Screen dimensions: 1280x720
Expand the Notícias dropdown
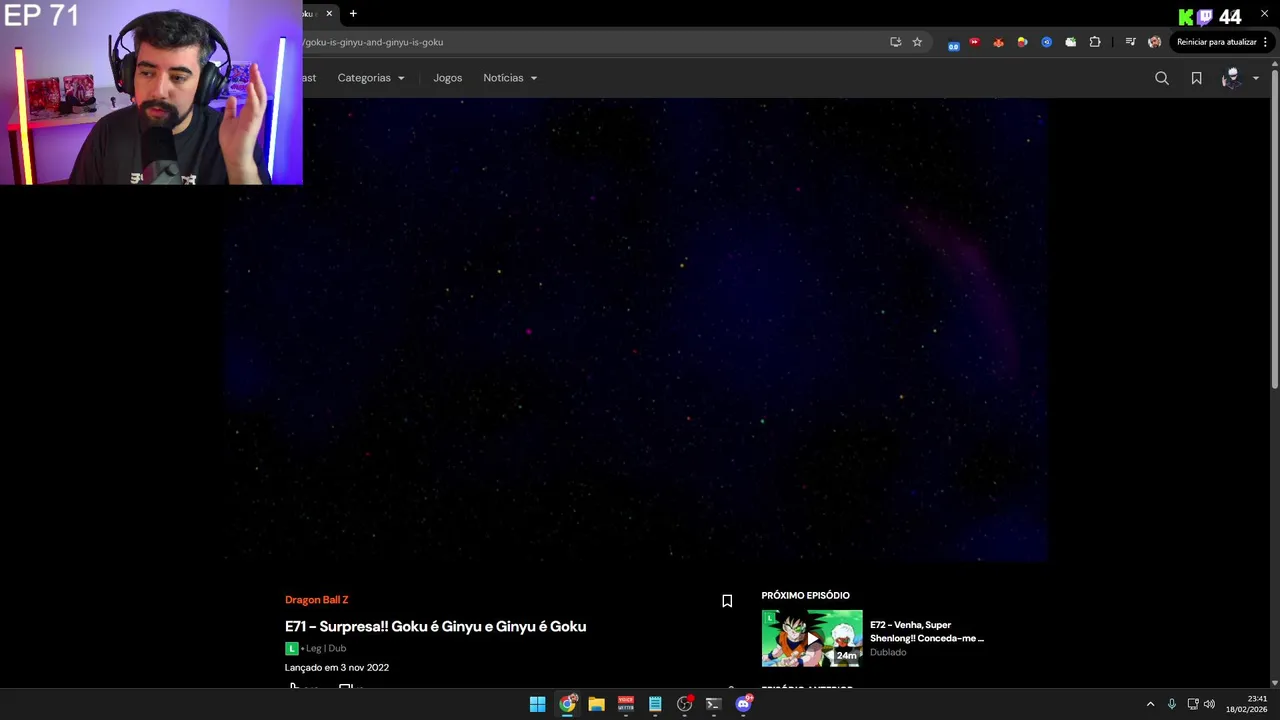click(510, 78)
